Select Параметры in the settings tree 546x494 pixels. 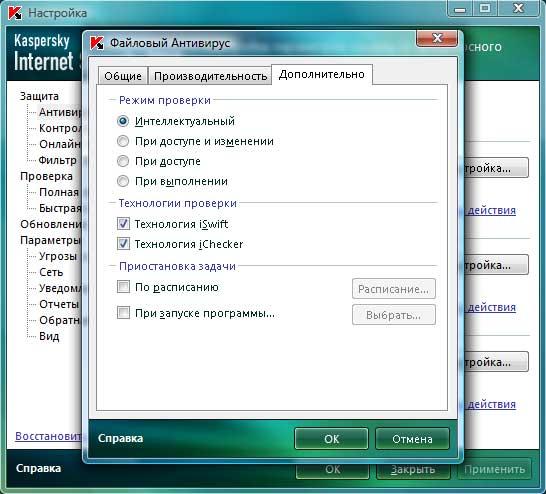pos(50,240)
